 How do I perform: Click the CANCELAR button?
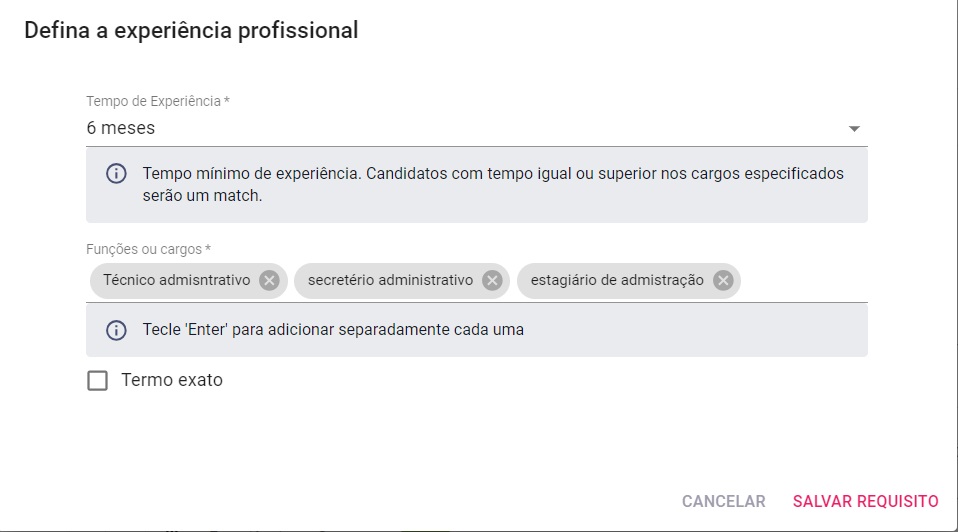[x=723, y=501]
